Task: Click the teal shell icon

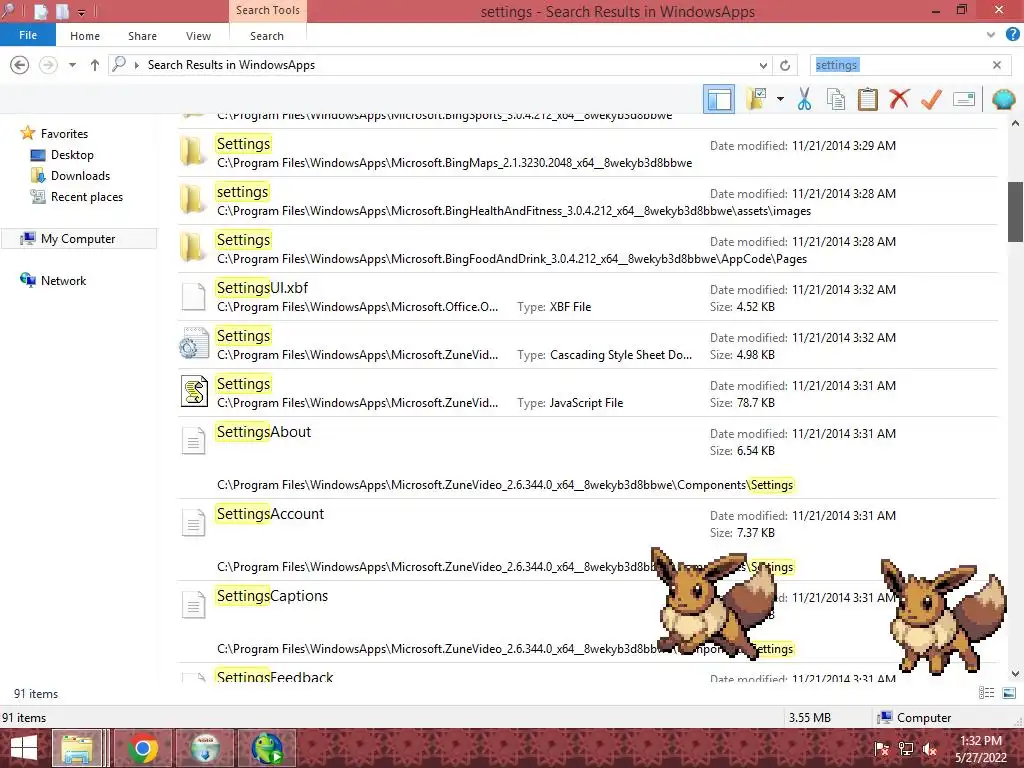Action: pyautogui.click(x=1003, y=99)
